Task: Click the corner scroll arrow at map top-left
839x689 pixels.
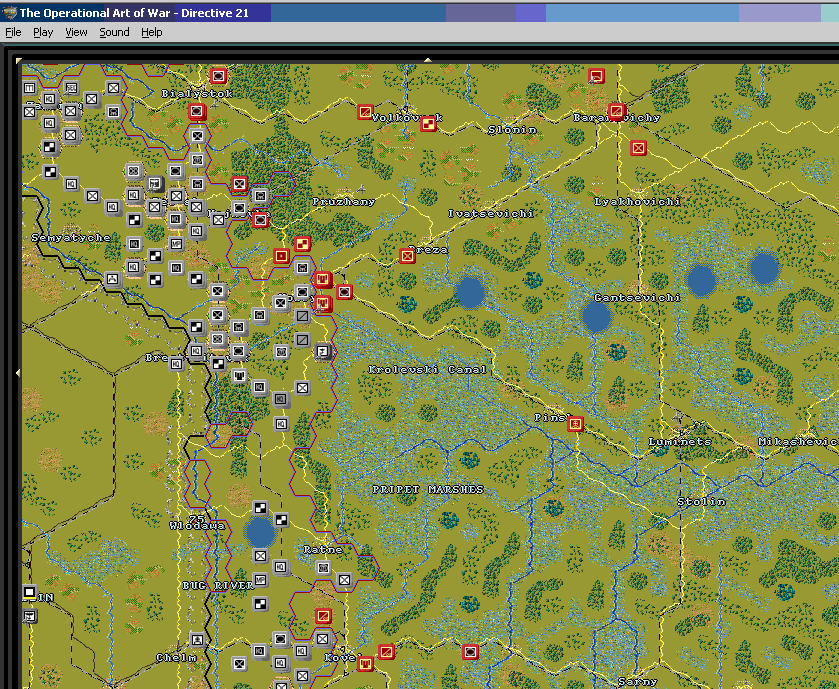Action: (19, 60)
